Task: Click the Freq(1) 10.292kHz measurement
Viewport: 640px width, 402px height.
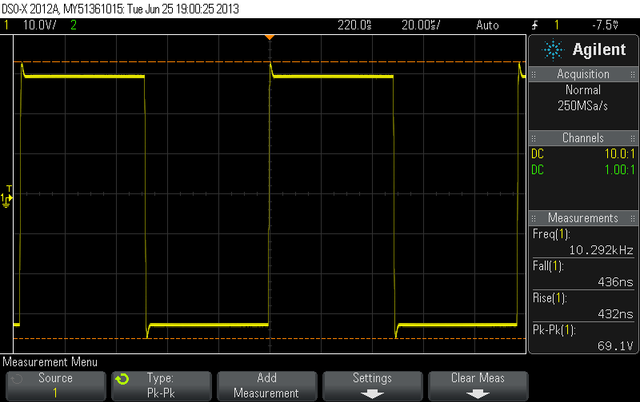Action: coord(583,242)
